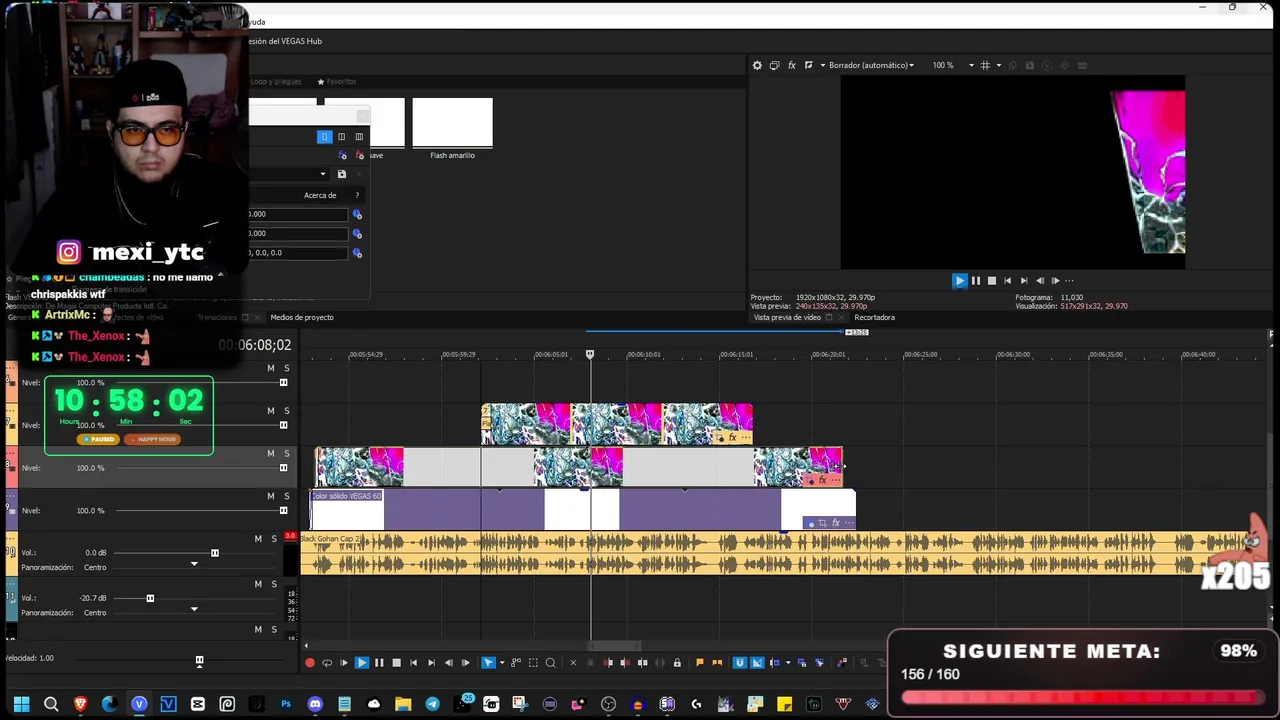
Task: Go to end in timeline transport
Action: tap(431, 663)
